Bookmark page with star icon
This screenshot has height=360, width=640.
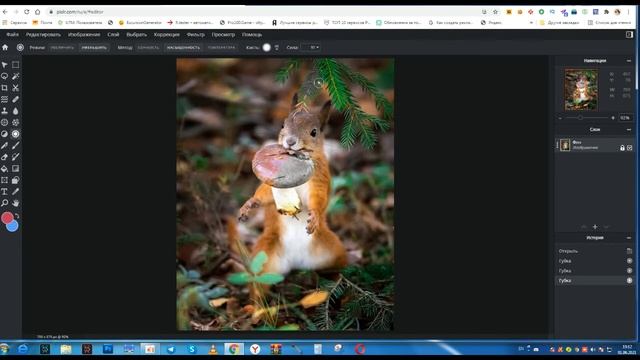496,12
